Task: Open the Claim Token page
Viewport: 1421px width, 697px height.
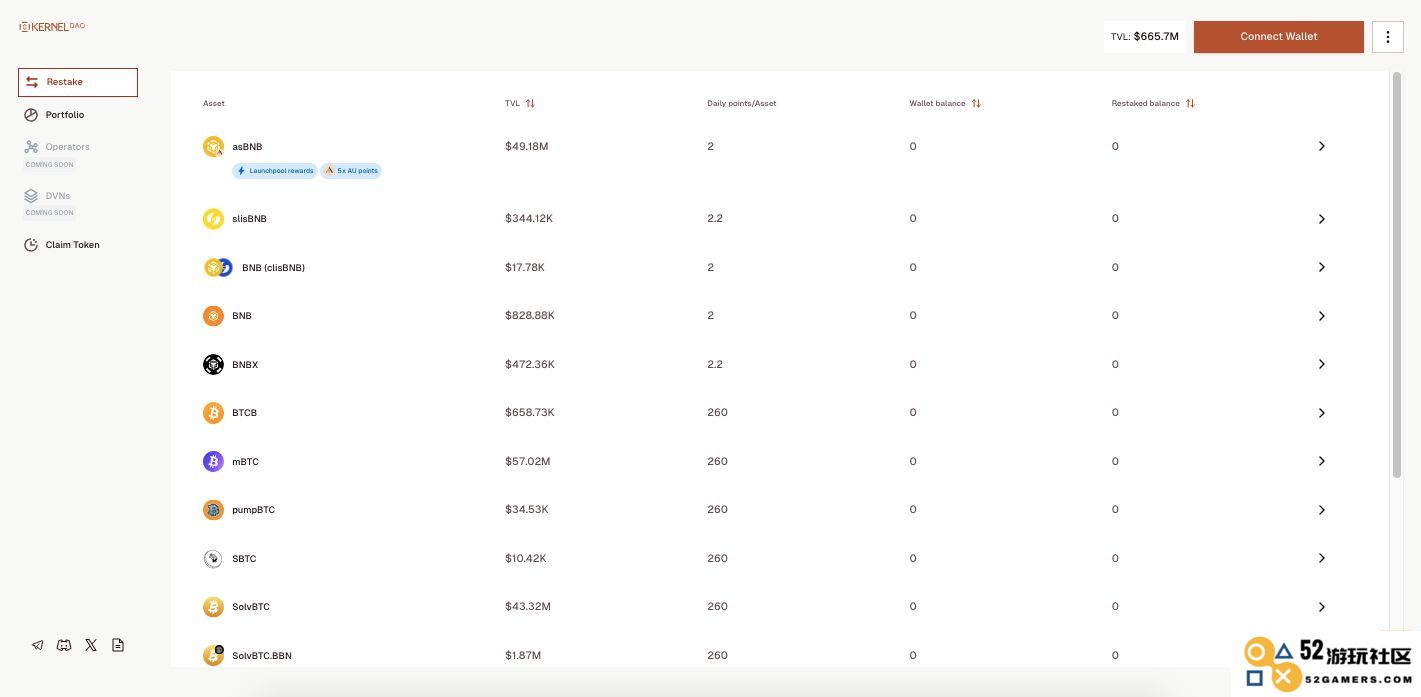Action: coord(62,245)
